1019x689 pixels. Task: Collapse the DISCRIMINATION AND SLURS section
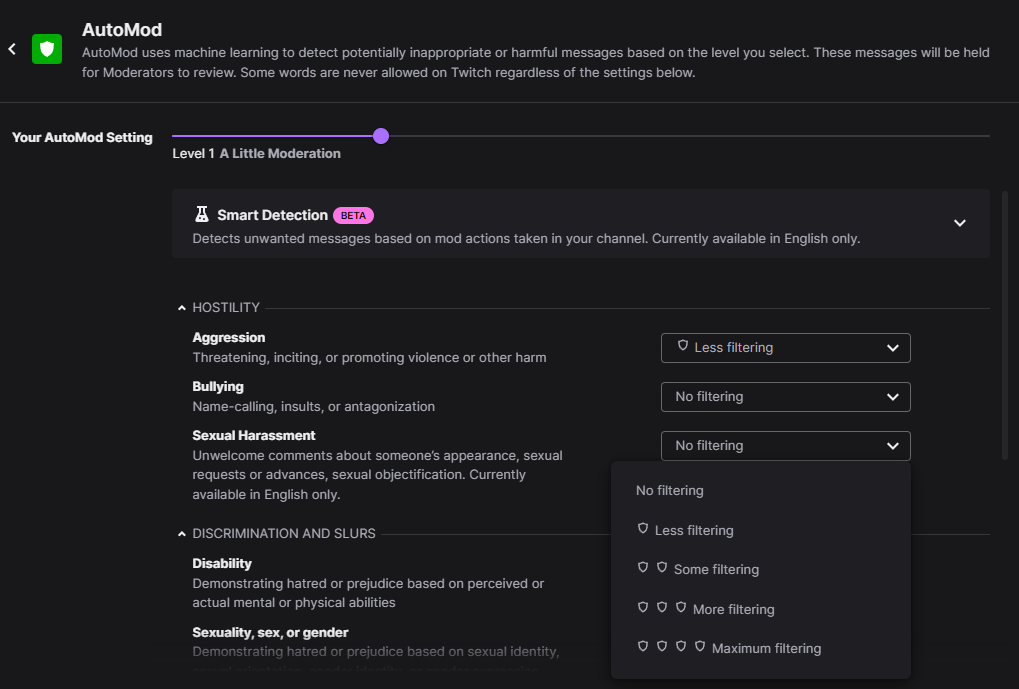[x=181, y=533]
